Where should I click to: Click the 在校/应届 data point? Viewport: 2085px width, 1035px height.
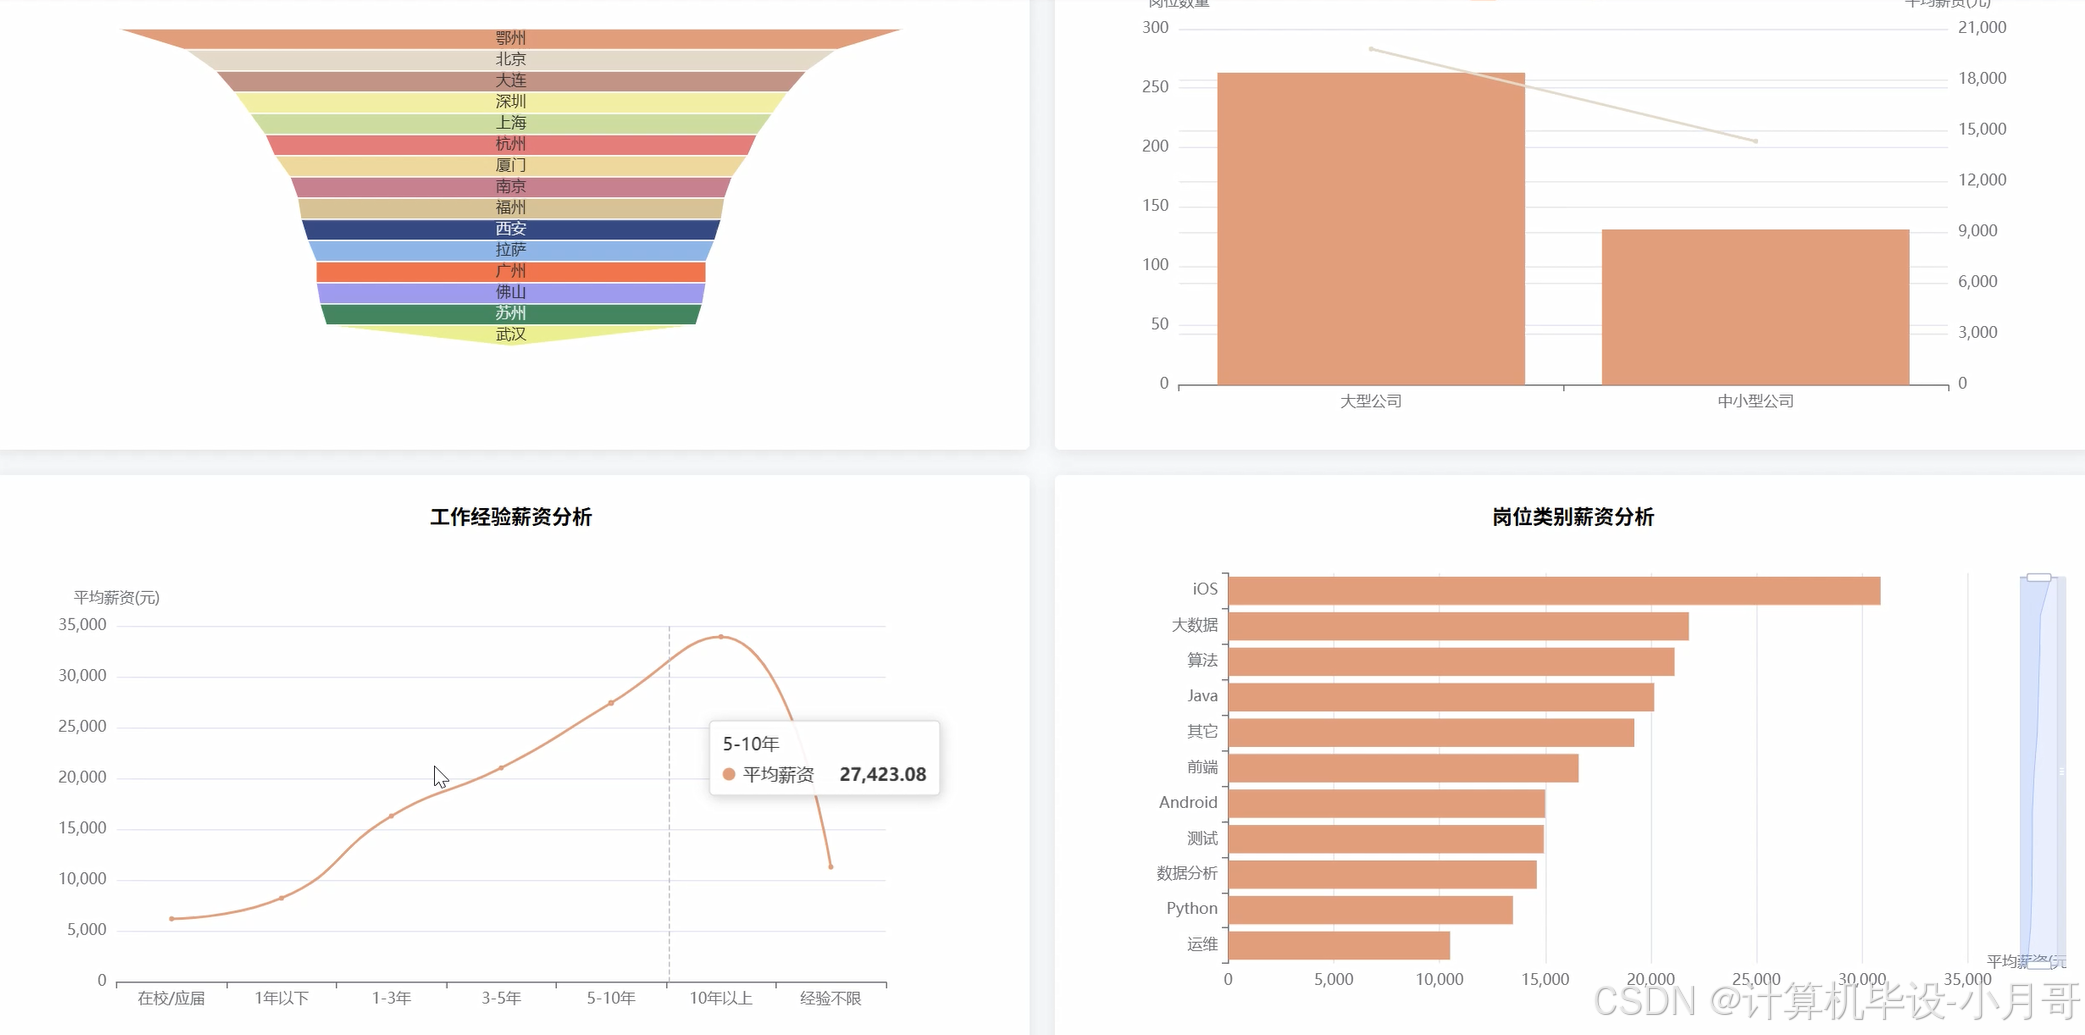[x=172, y=918]
